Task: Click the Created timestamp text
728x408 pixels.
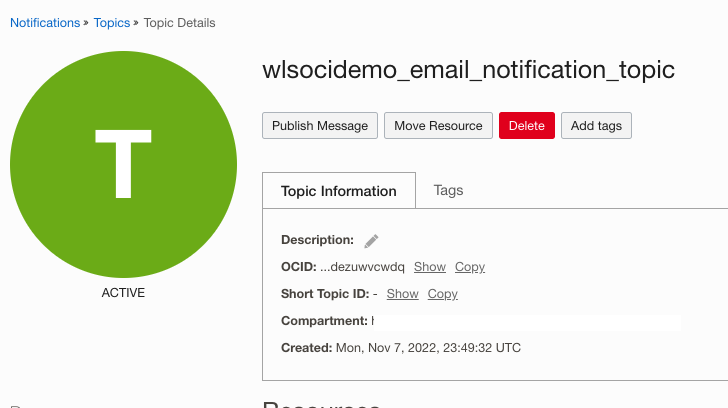Action: [428, 348]
